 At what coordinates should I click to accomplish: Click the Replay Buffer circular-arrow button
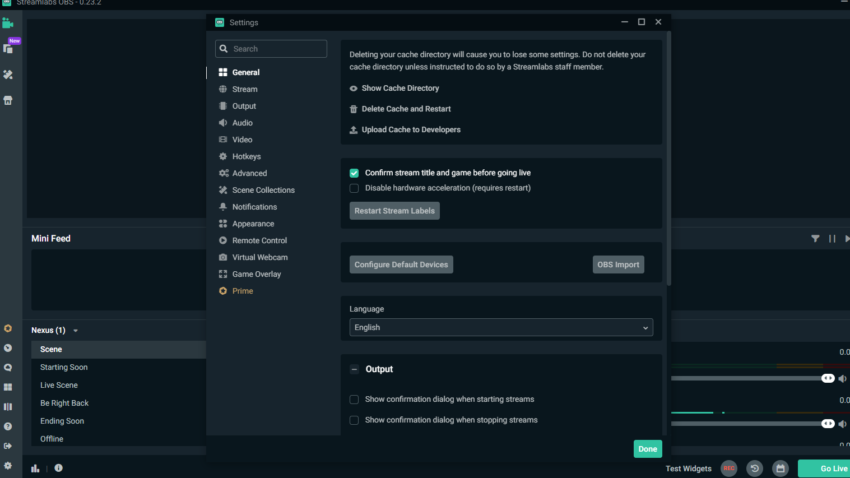(x=755, y=468)
